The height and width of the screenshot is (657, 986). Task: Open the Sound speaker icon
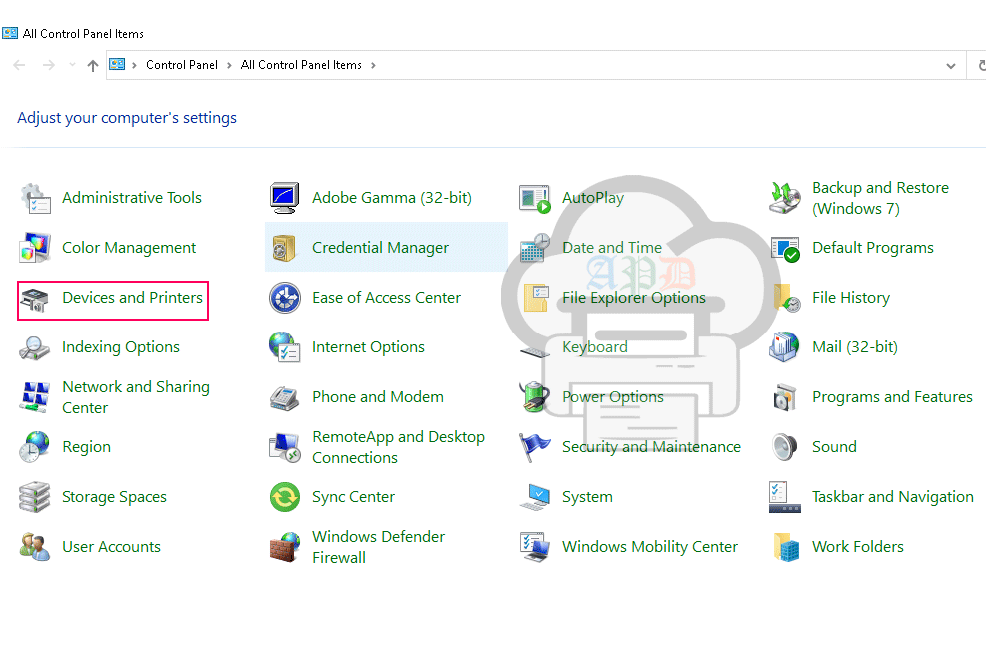pyautogui.click(x=785, y=447)
